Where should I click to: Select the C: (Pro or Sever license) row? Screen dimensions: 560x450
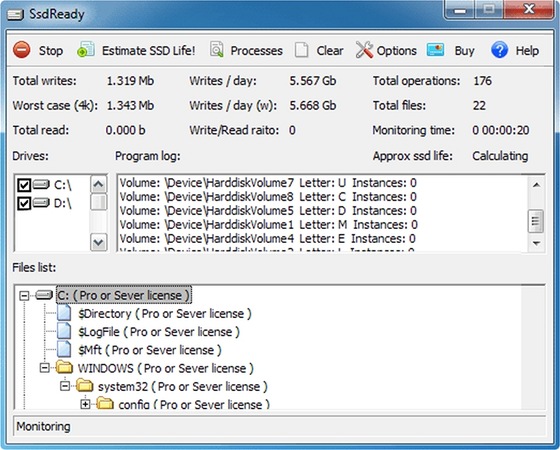(124, 295)
